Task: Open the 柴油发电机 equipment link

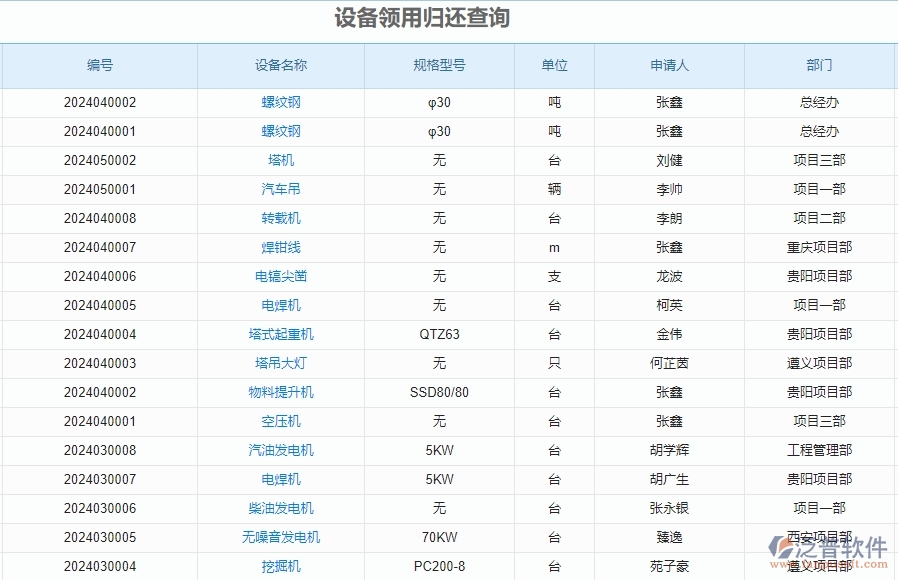Action: (x=280, y=508)
